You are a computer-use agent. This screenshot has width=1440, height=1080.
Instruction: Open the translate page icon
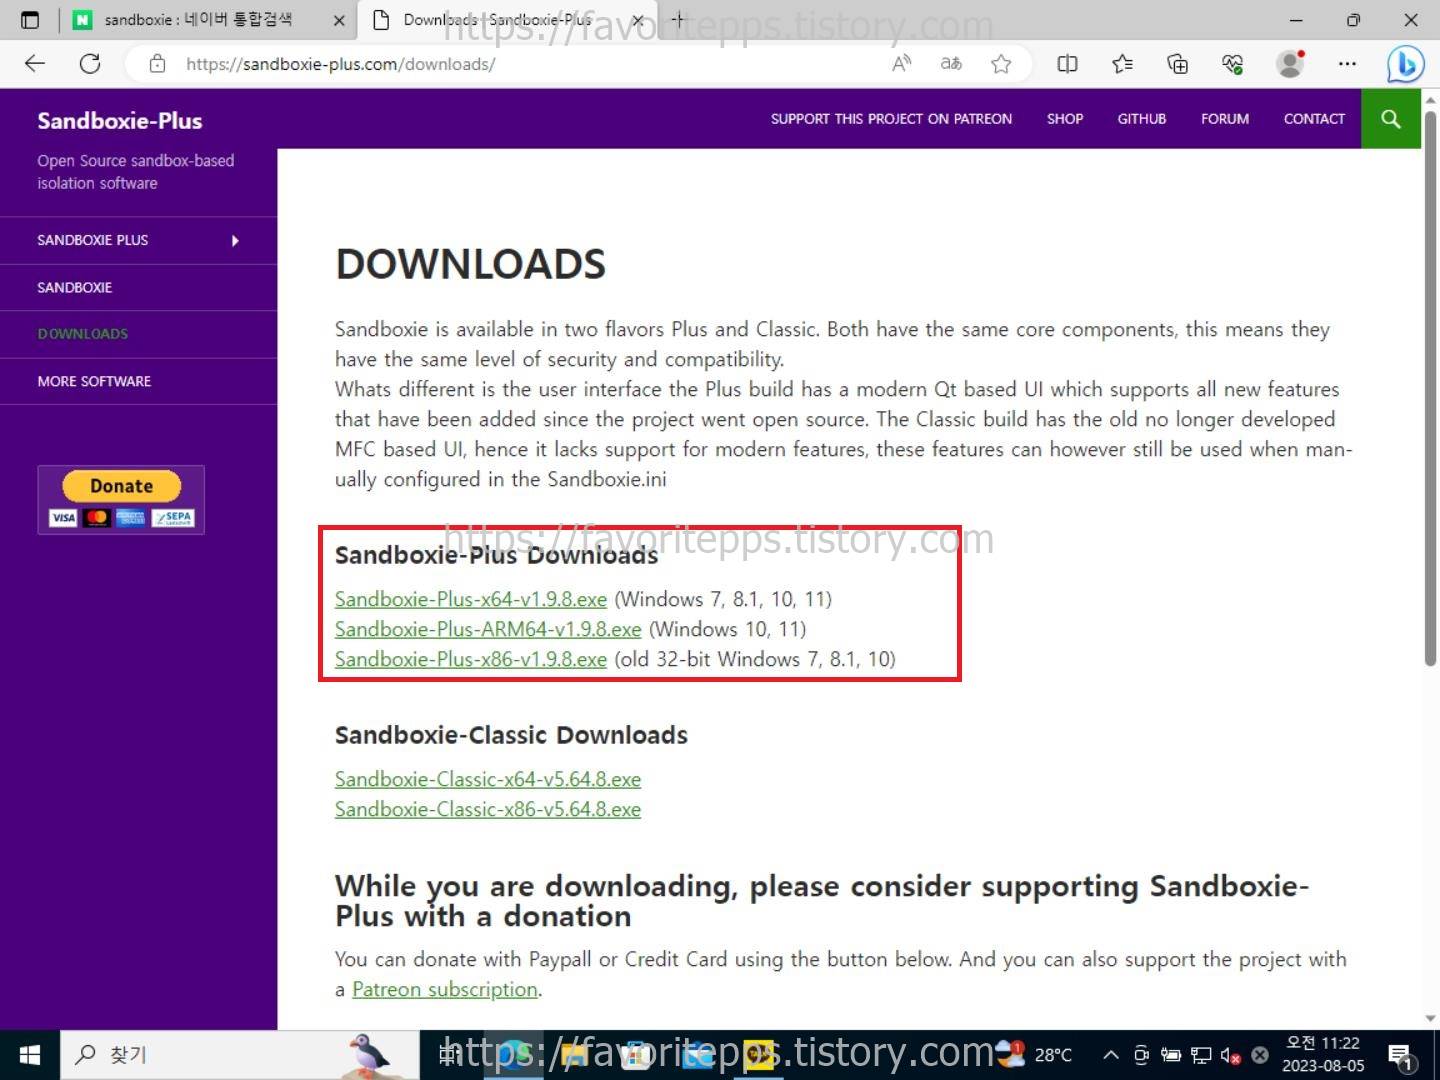[x=951, y=64]
